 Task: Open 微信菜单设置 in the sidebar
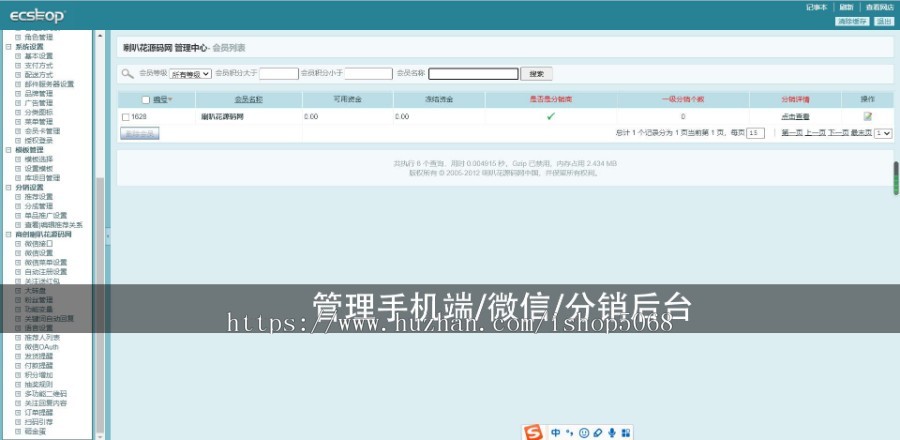tap(46, 262)
